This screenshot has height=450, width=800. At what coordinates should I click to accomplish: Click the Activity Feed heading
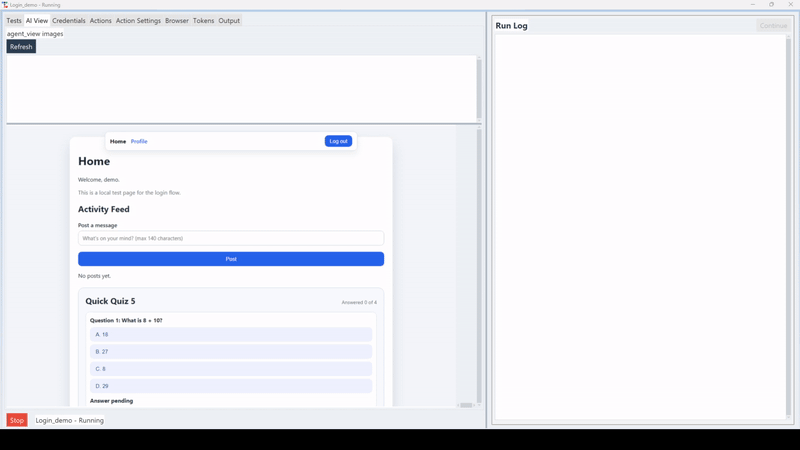coord(104,209)
